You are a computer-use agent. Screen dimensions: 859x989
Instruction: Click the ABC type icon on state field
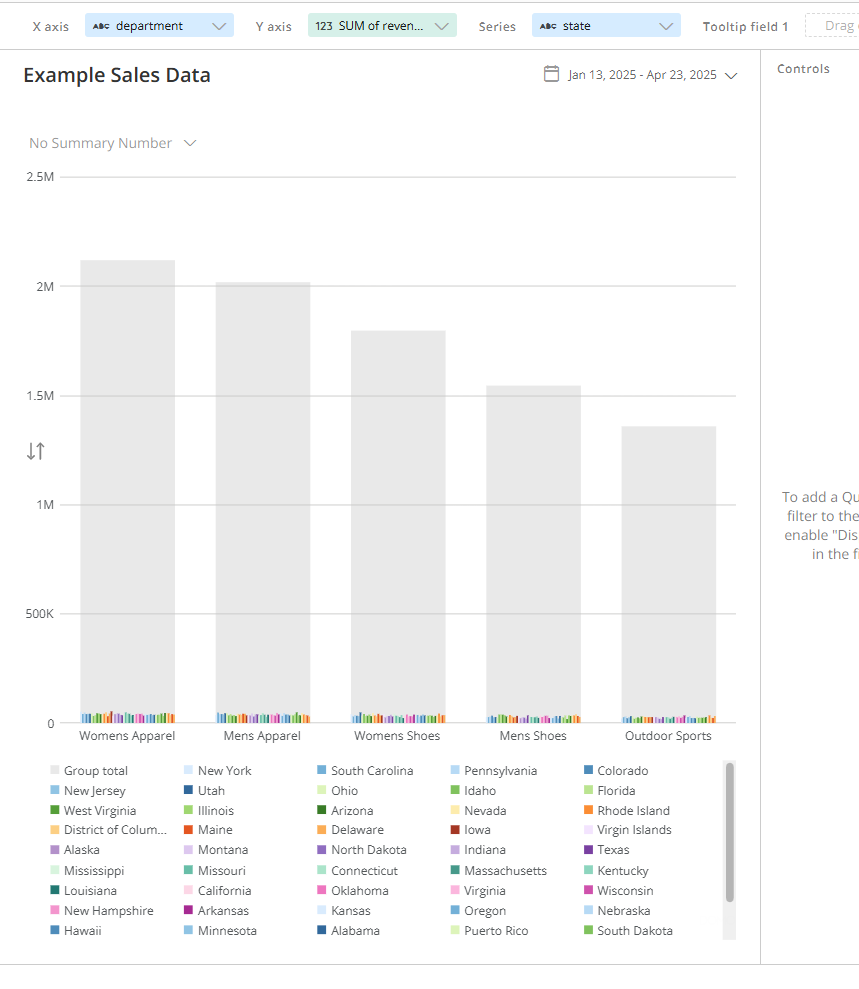pos(548,26)
